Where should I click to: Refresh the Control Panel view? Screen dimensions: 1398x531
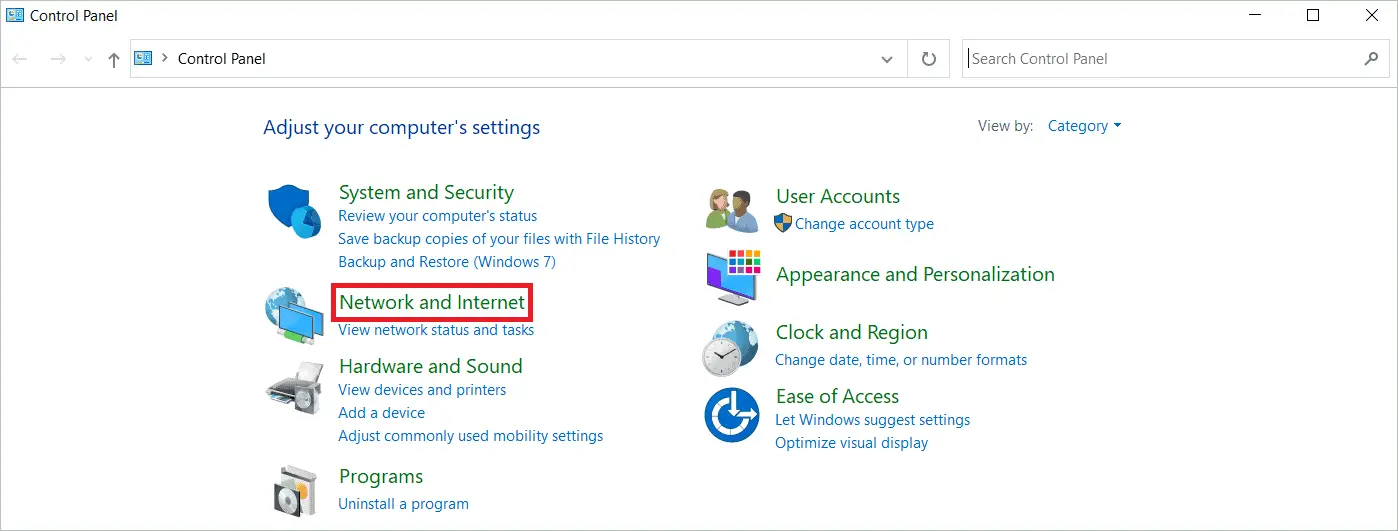tap(929, 59)
